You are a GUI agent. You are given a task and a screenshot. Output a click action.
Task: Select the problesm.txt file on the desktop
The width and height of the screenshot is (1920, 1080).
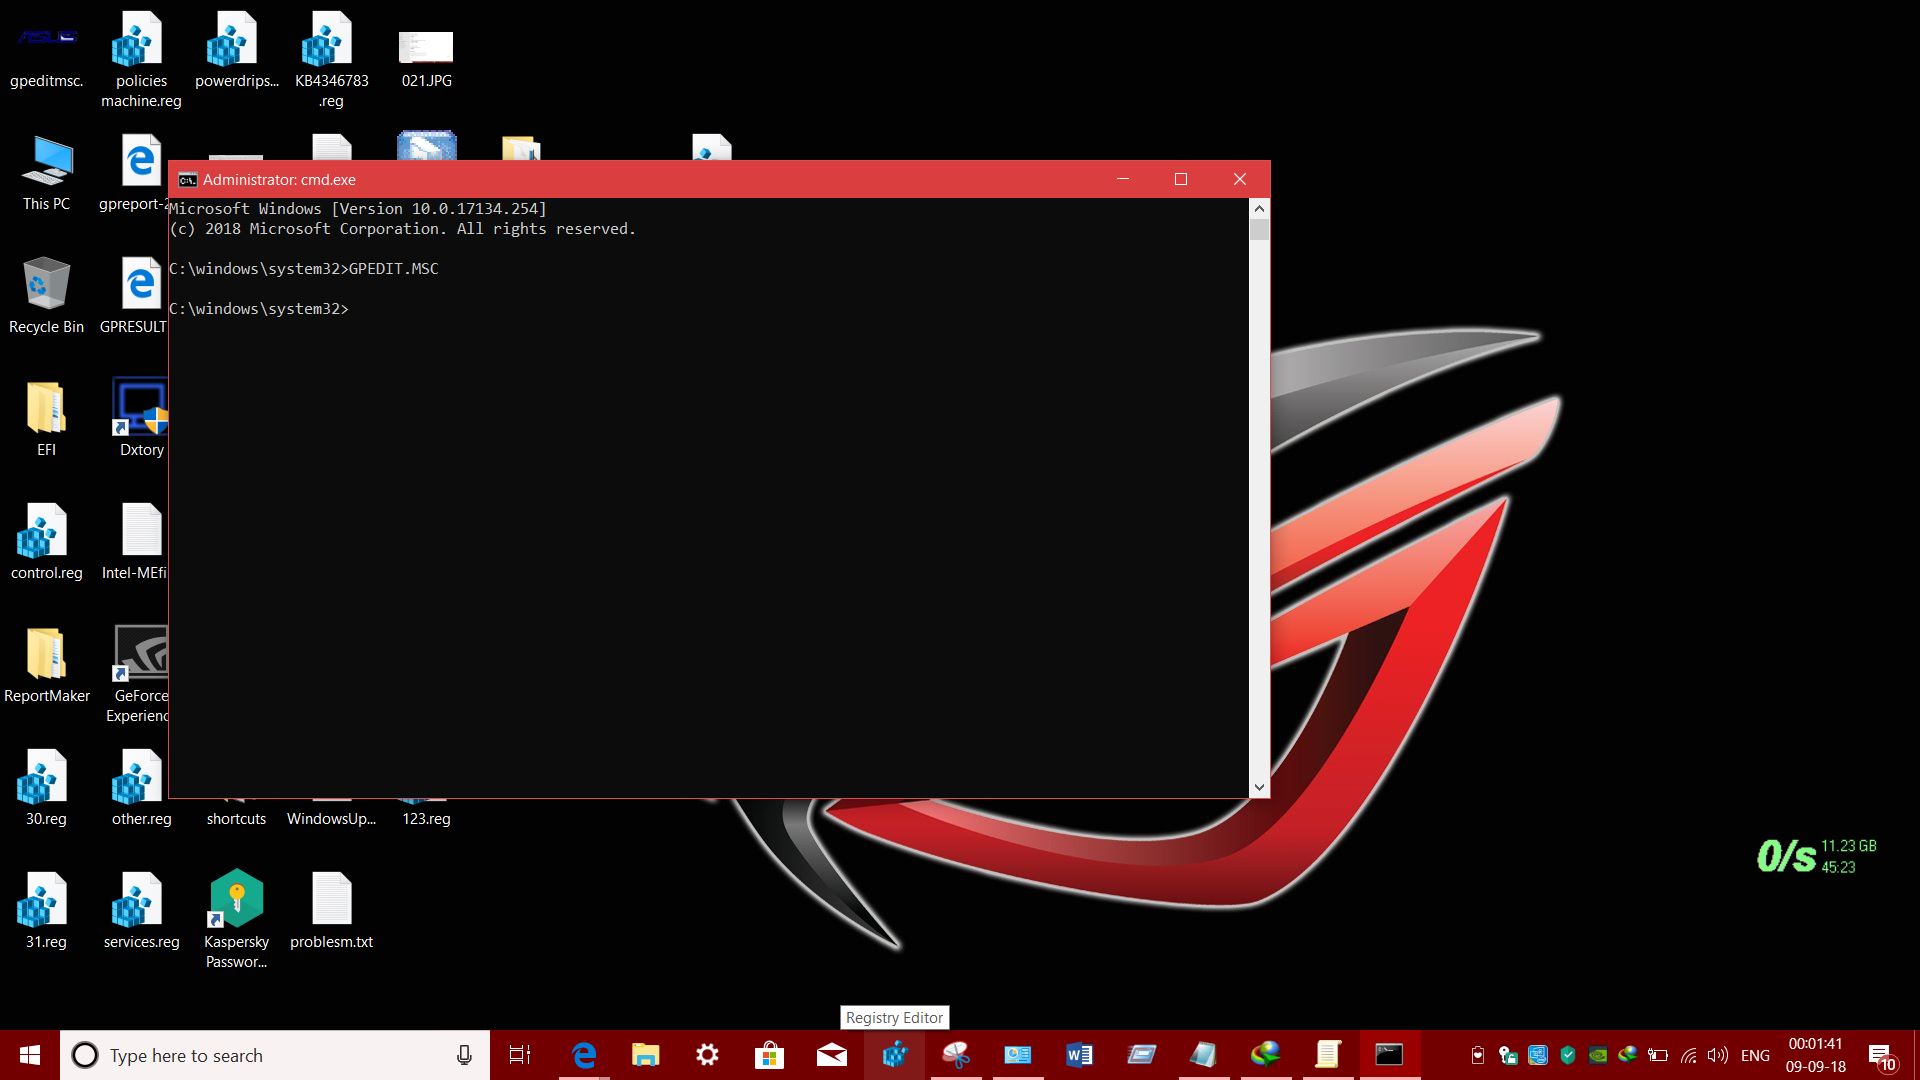pos(331,910)
